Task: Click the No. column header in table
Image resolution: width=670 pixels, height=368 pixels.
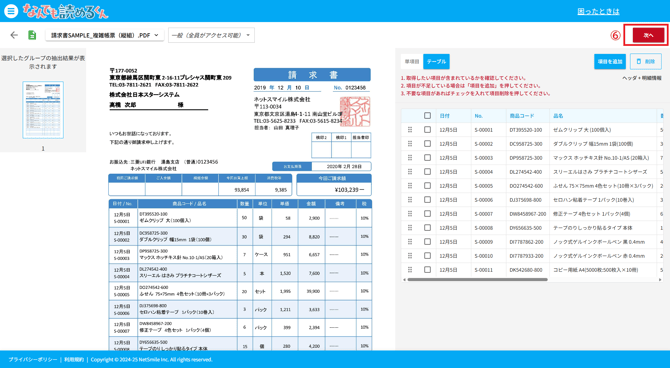Action: click(x=488, y=115)
